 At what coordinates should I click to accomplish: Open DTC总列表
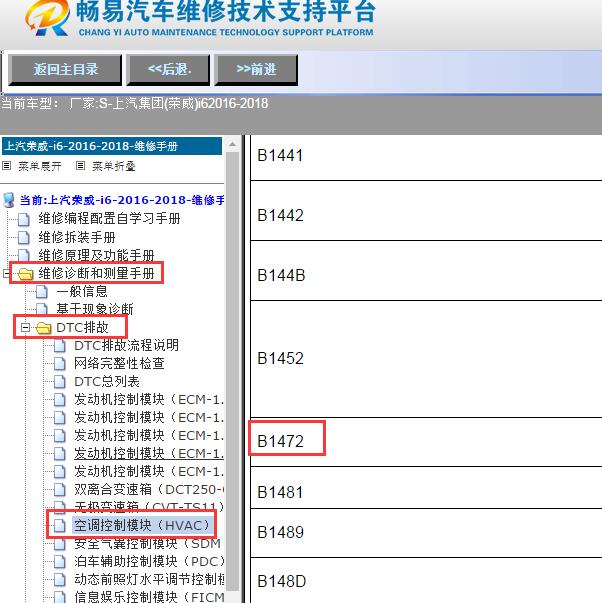click(107, 381)
